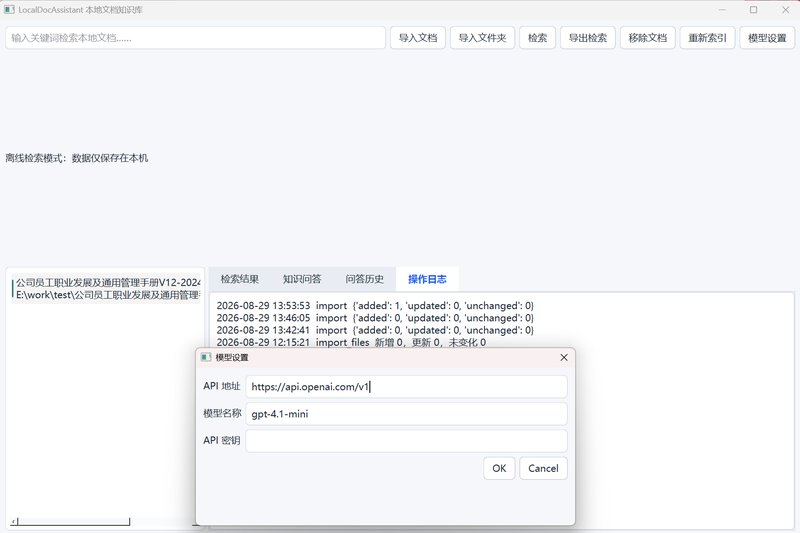Confirm model settings with OK
This screenshot has height=533, width=800.
point(499,468)
